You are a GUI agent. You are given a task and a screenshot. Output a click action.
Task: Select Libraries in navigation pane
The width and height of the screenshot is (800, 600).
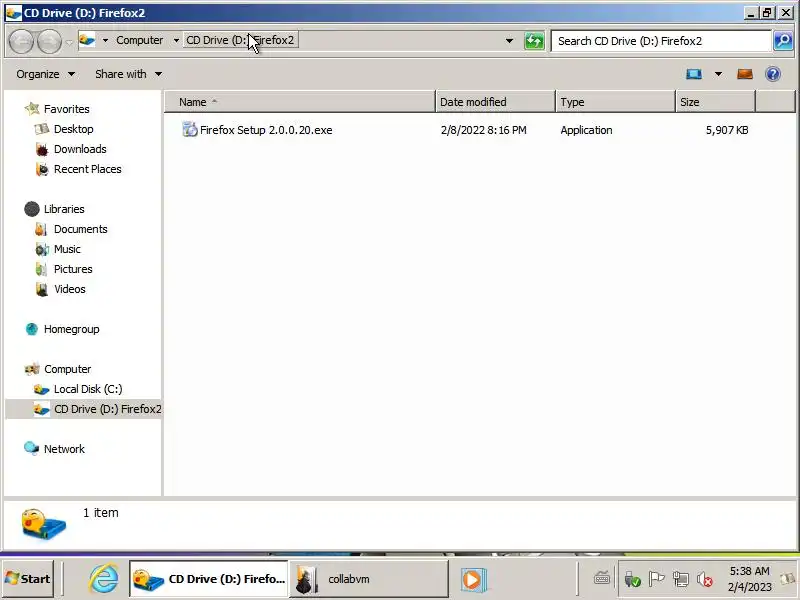[64, 209]
